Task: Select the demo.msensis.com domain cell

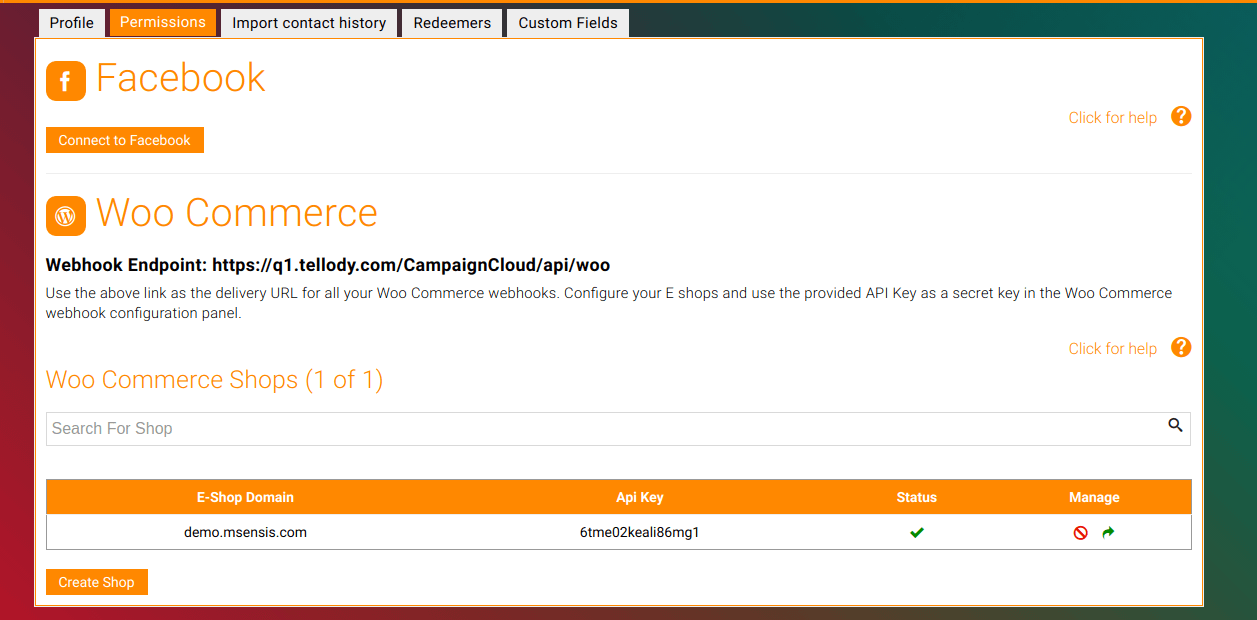Action: coord(245,533)
